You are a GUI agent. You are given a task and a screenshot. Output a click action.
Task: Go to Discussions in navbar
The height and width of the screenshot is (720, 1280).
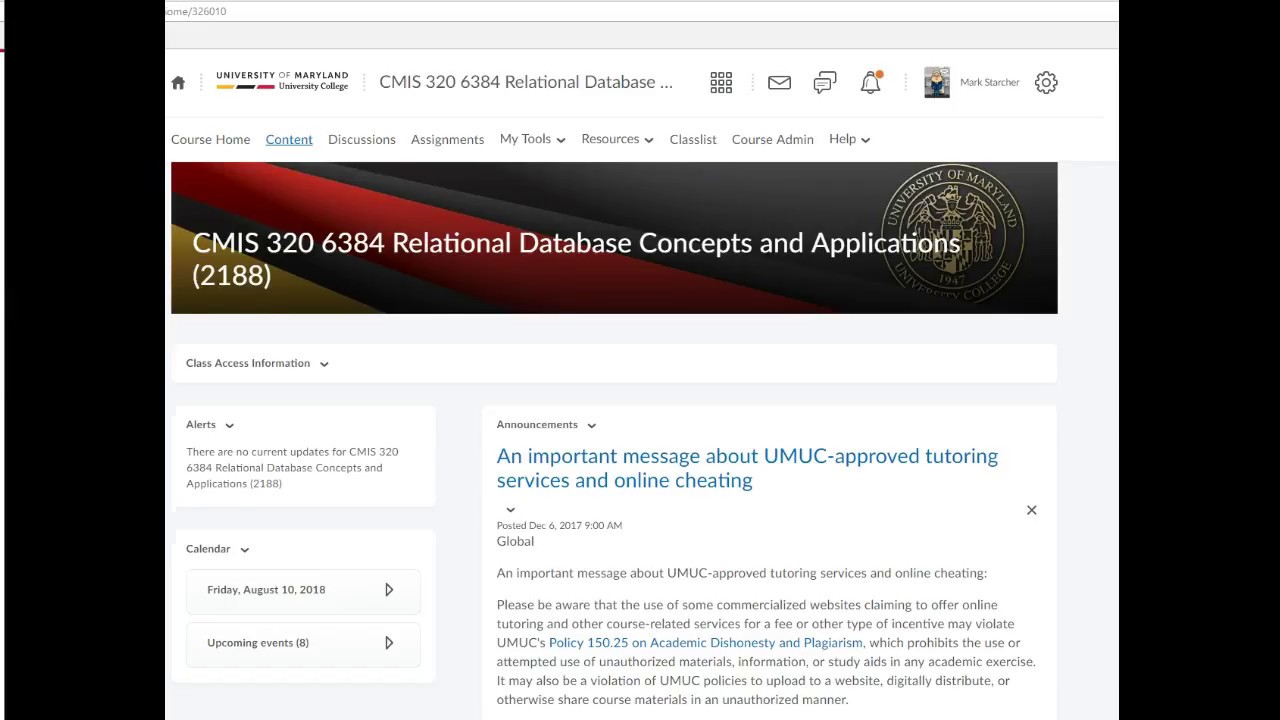pos(362,139)
